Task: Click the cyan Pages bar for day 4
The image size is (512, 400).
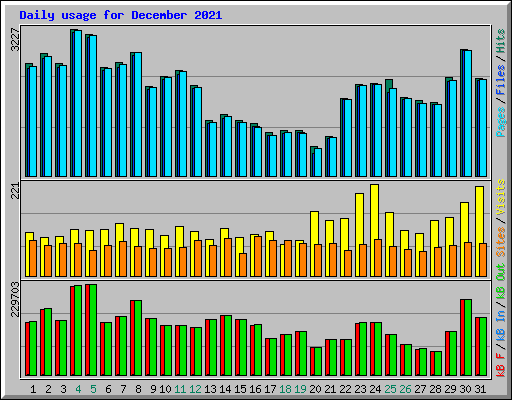Action: click(78, 103)
